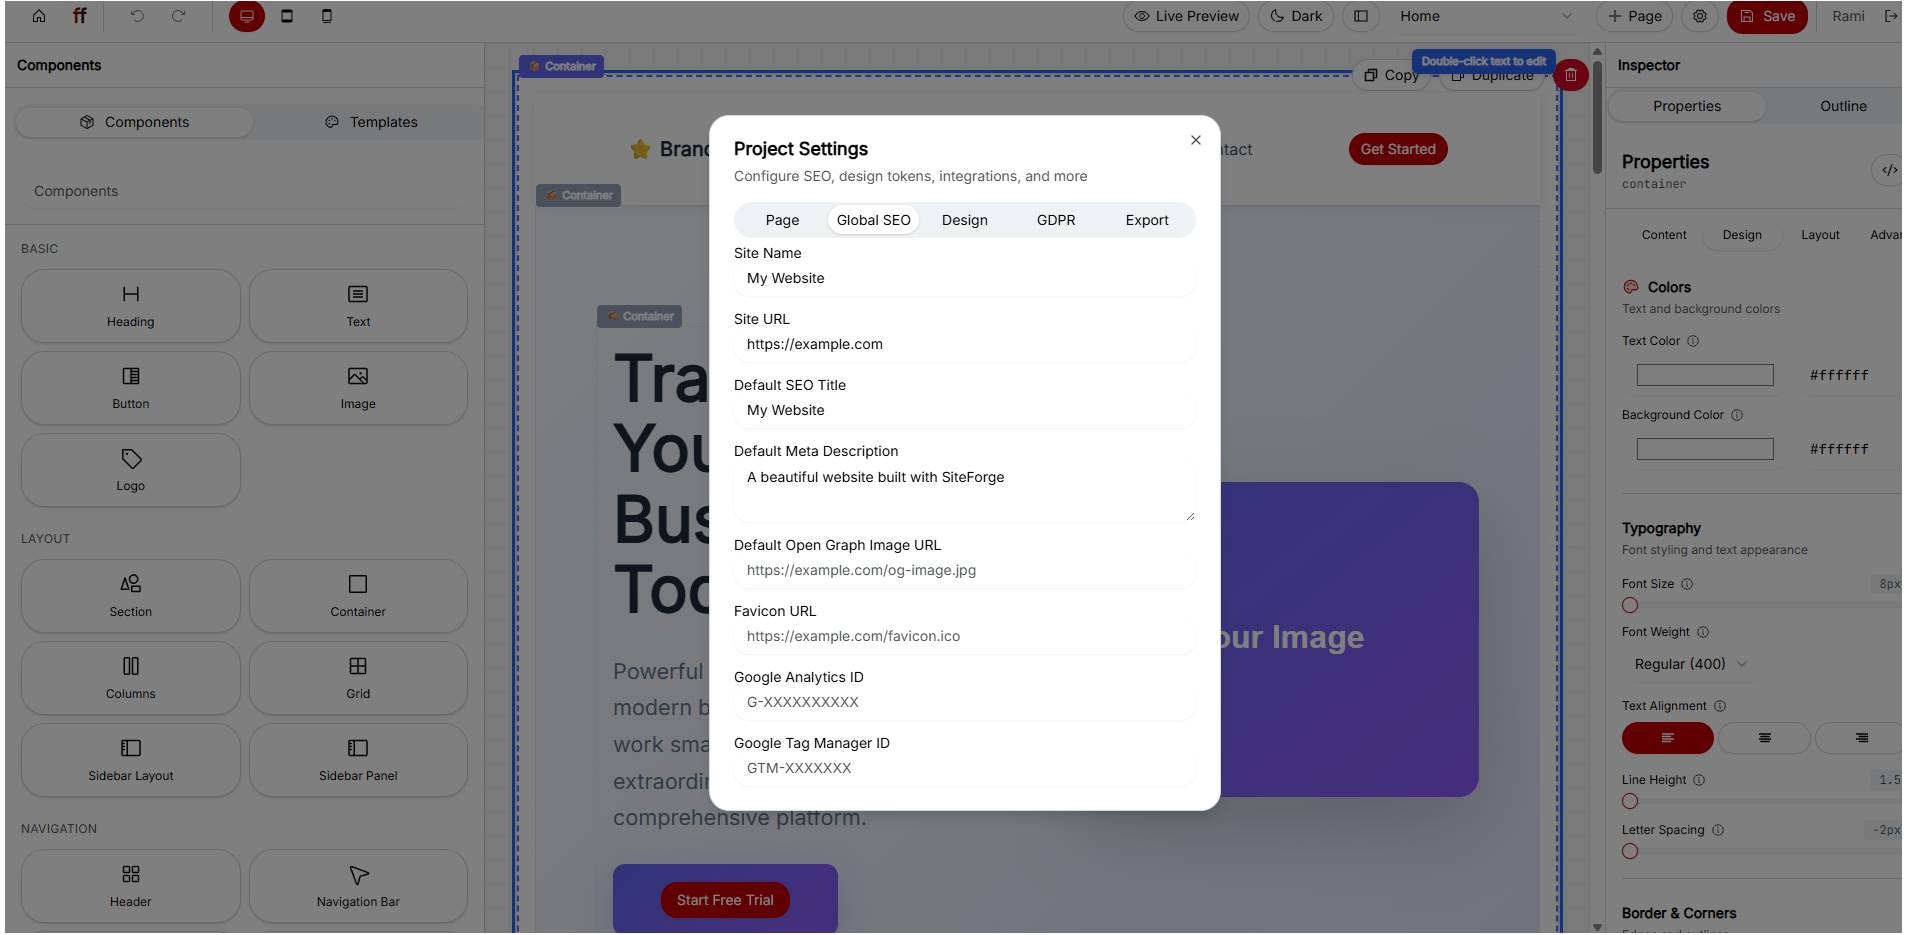The width and height of the screenshot is (1908, 935).
Task: Open the Outline tab in the Inspector
Action: pyautogui.click(x=1841, y=106)
